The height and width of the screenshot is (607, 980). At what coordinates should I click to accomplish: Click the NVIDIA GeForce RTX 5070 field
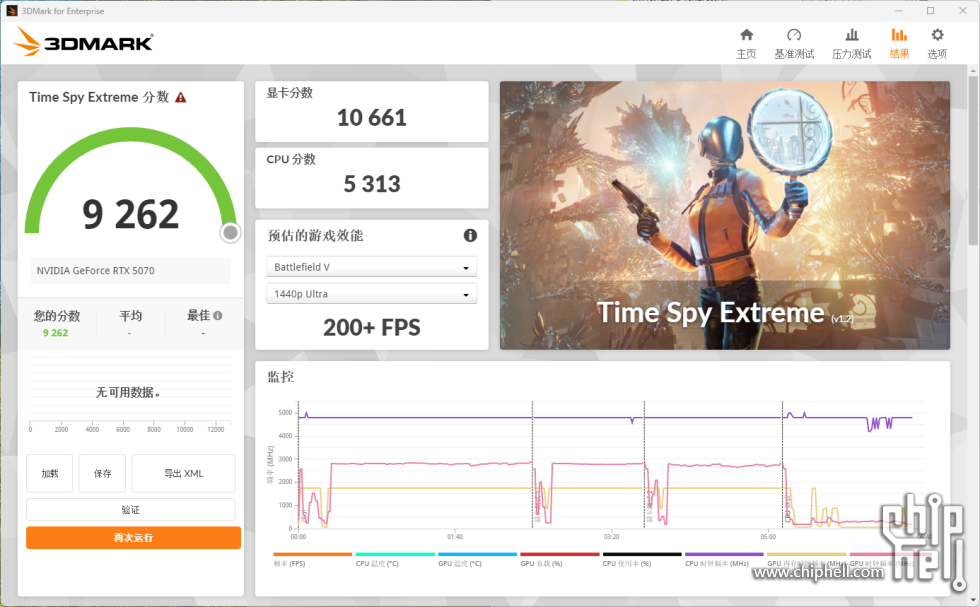click(131, 271)
